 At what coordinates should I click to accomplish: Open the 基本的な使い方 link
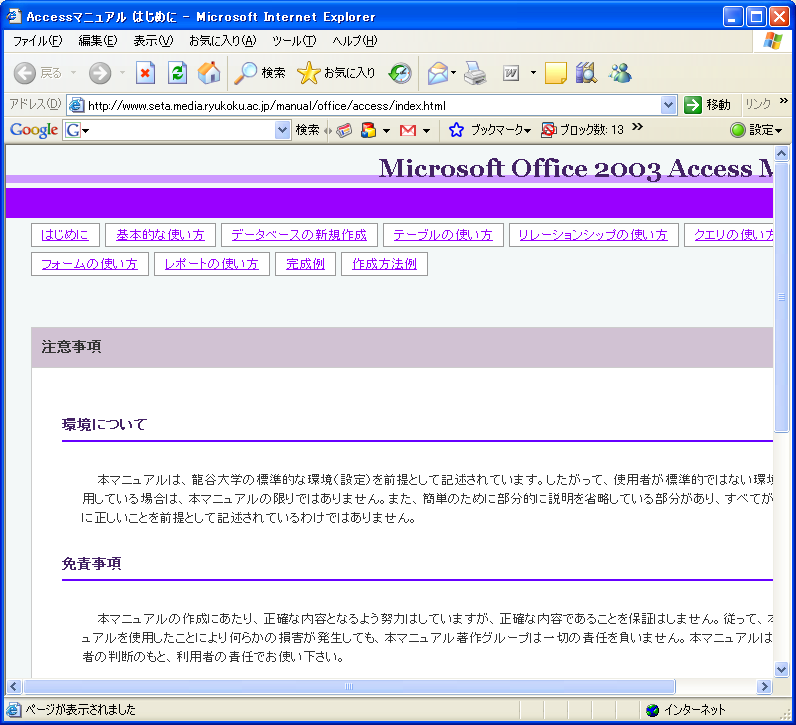160,235
